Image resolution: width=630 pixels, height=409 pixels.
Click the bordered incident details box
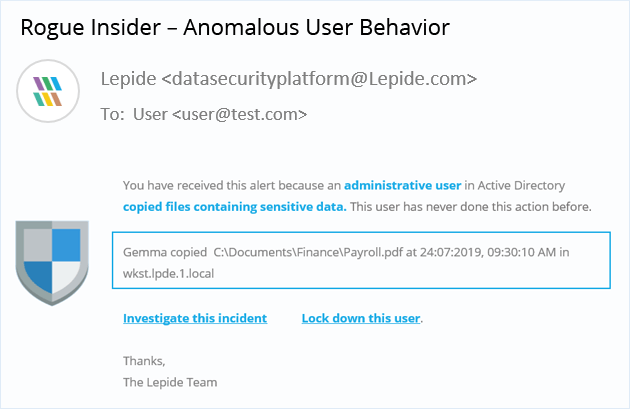pos(361,260)
